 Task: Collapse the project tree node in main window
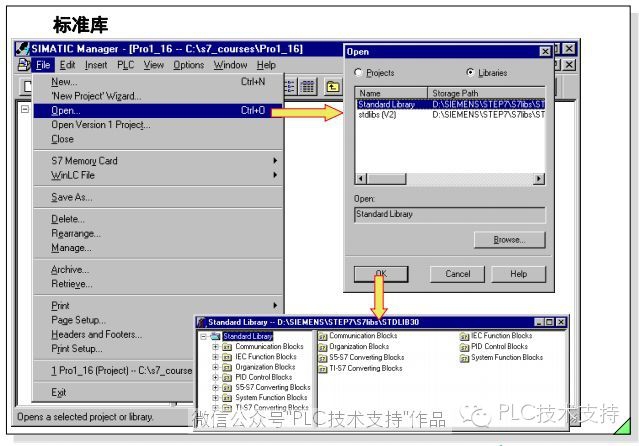(x=25, y=109)
